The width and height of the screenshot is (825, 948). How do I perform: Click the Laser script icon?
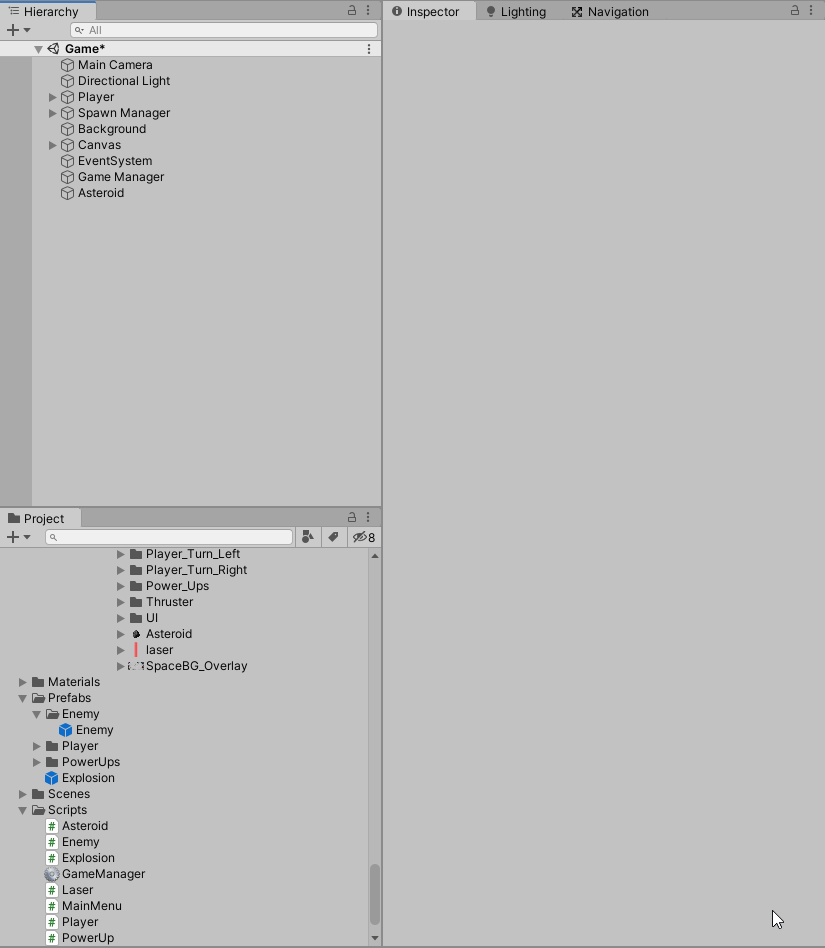(52, 890)
